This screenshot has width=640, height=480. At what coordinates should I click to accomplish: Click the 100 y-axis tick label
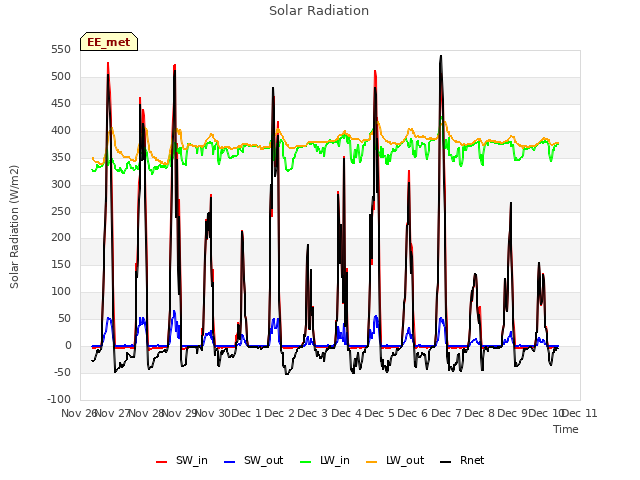pyautogui.click(x=61, y=291)
